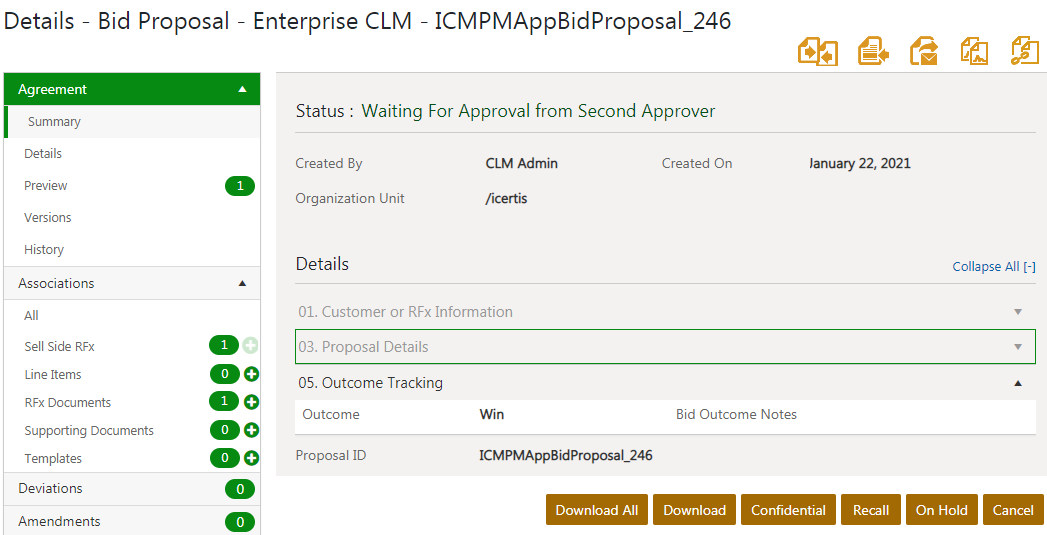
Task: Open the History item in sidebar
Action: click(44, 249)
